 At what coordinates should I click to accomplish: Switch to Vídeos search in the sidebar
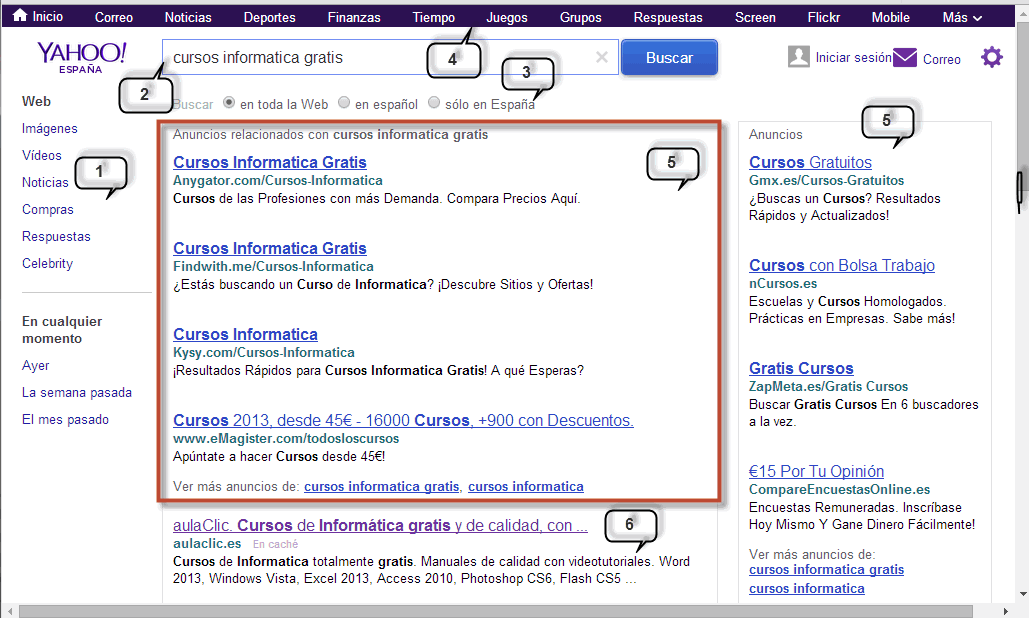(x=41, y=155)
